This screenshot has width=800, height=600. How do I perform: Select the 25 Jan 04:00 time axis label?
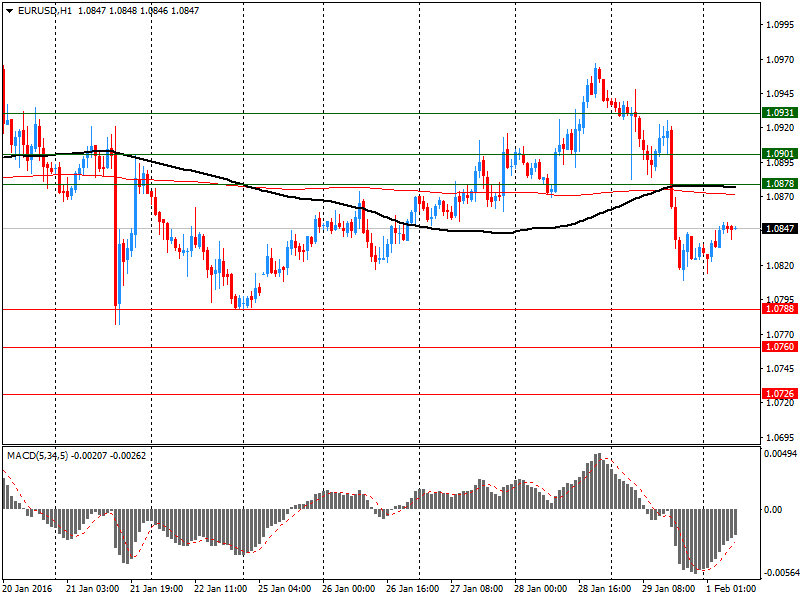(x=285, y=588)
